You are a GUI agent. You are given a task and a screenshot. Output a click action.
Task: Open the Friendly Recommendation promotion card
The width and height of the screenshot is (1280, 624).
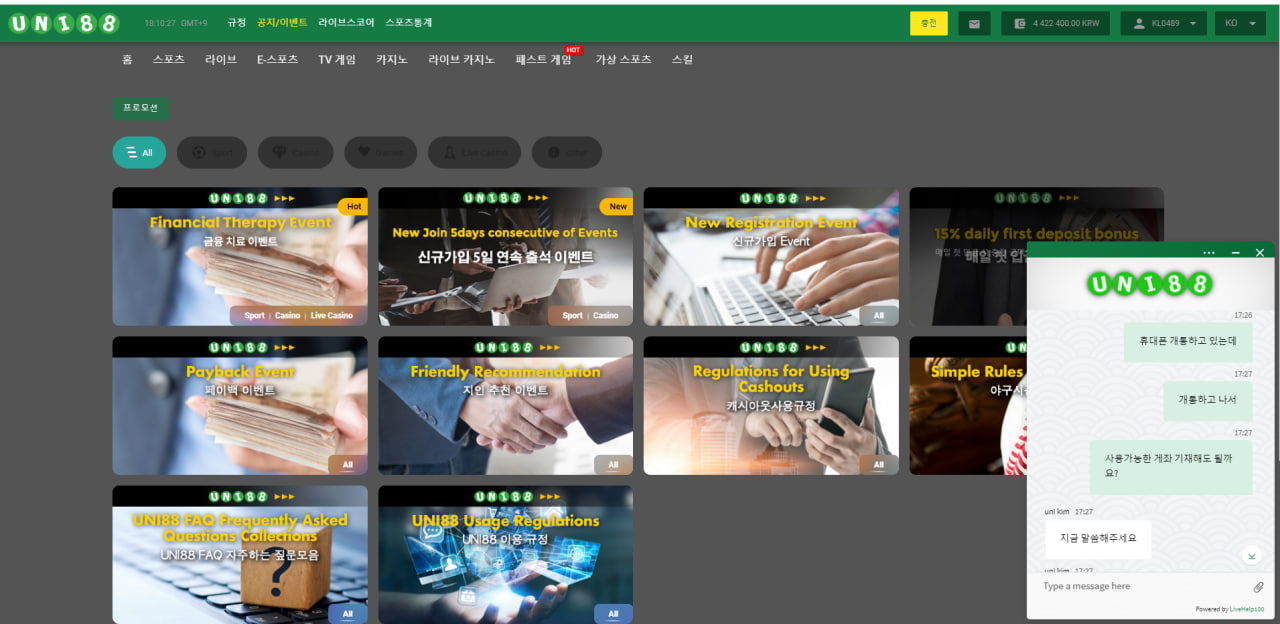[x=506, y=405]
